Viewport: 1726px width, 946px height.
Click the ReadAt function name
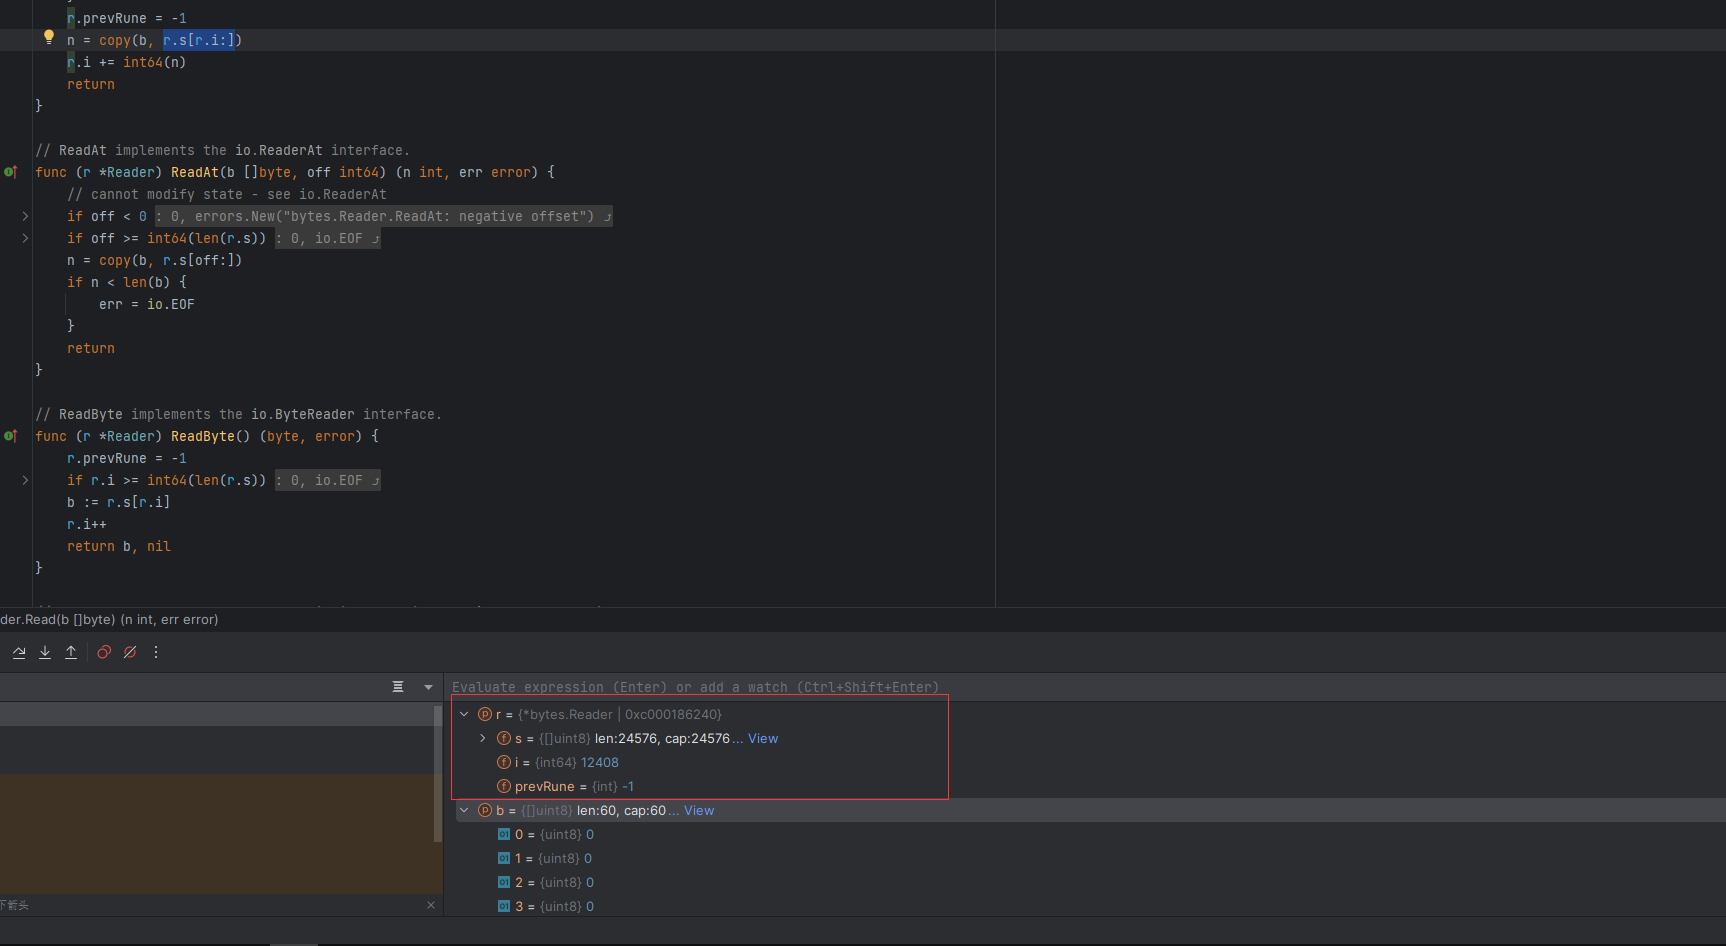tap(195, 172)
